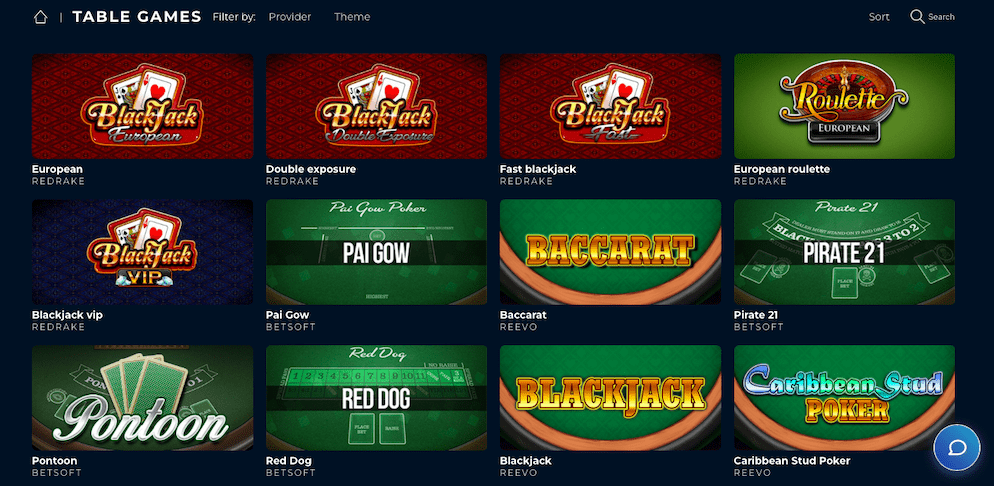Click the Table Games heading
Image resolution: width=994 pixels, height=486 pixels.
point(137,17)
